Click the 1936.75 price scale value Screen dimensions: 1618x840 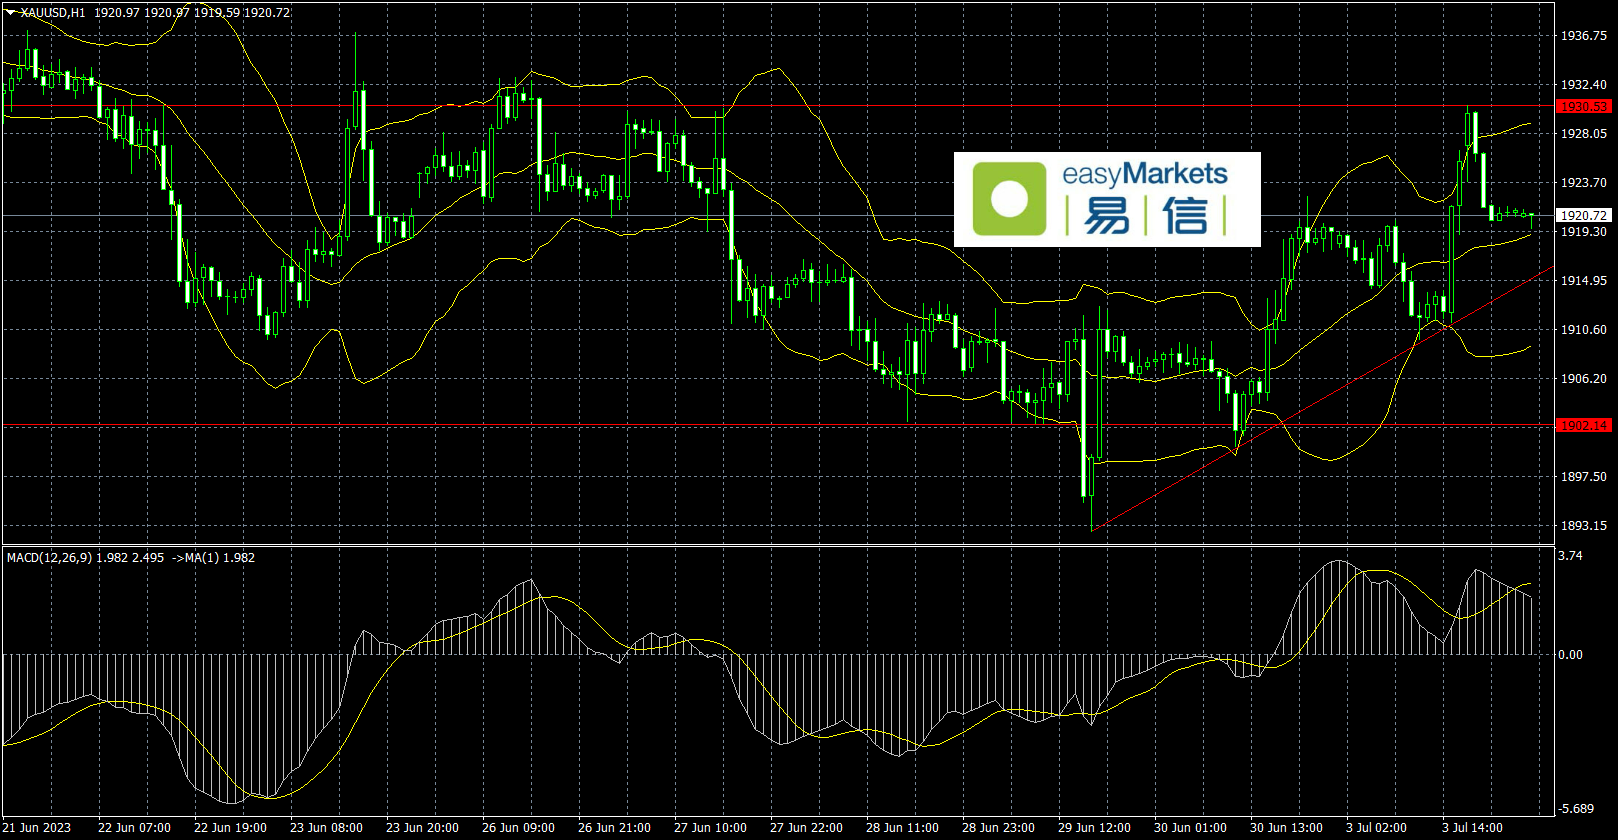click(1584, 36)
